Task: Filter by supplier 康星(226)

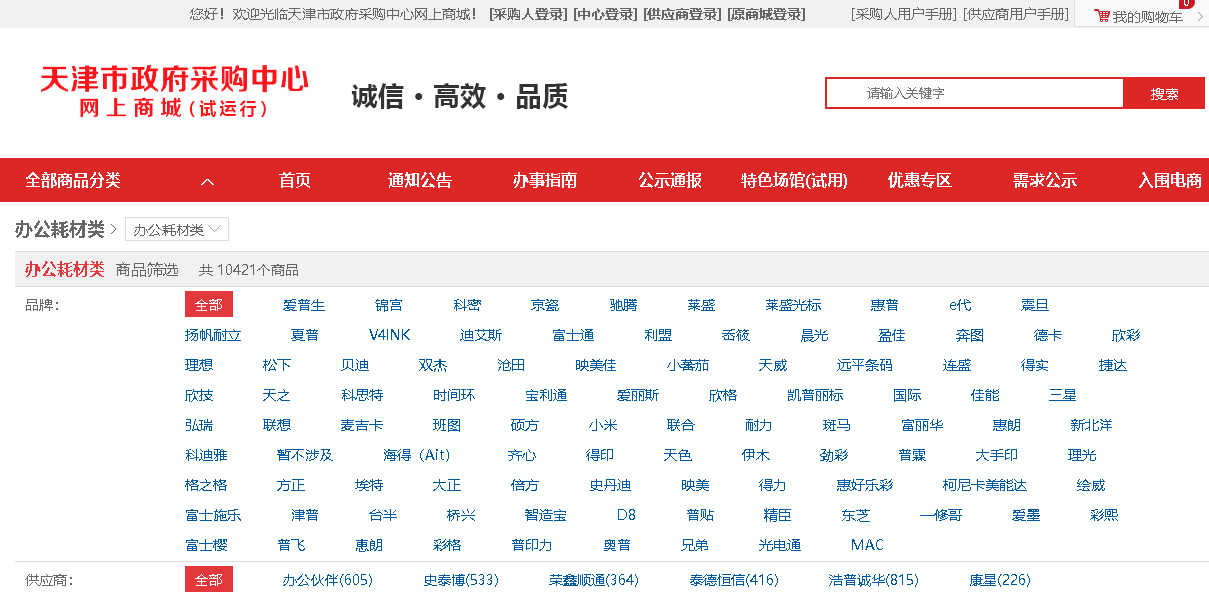Action: 1000,580
